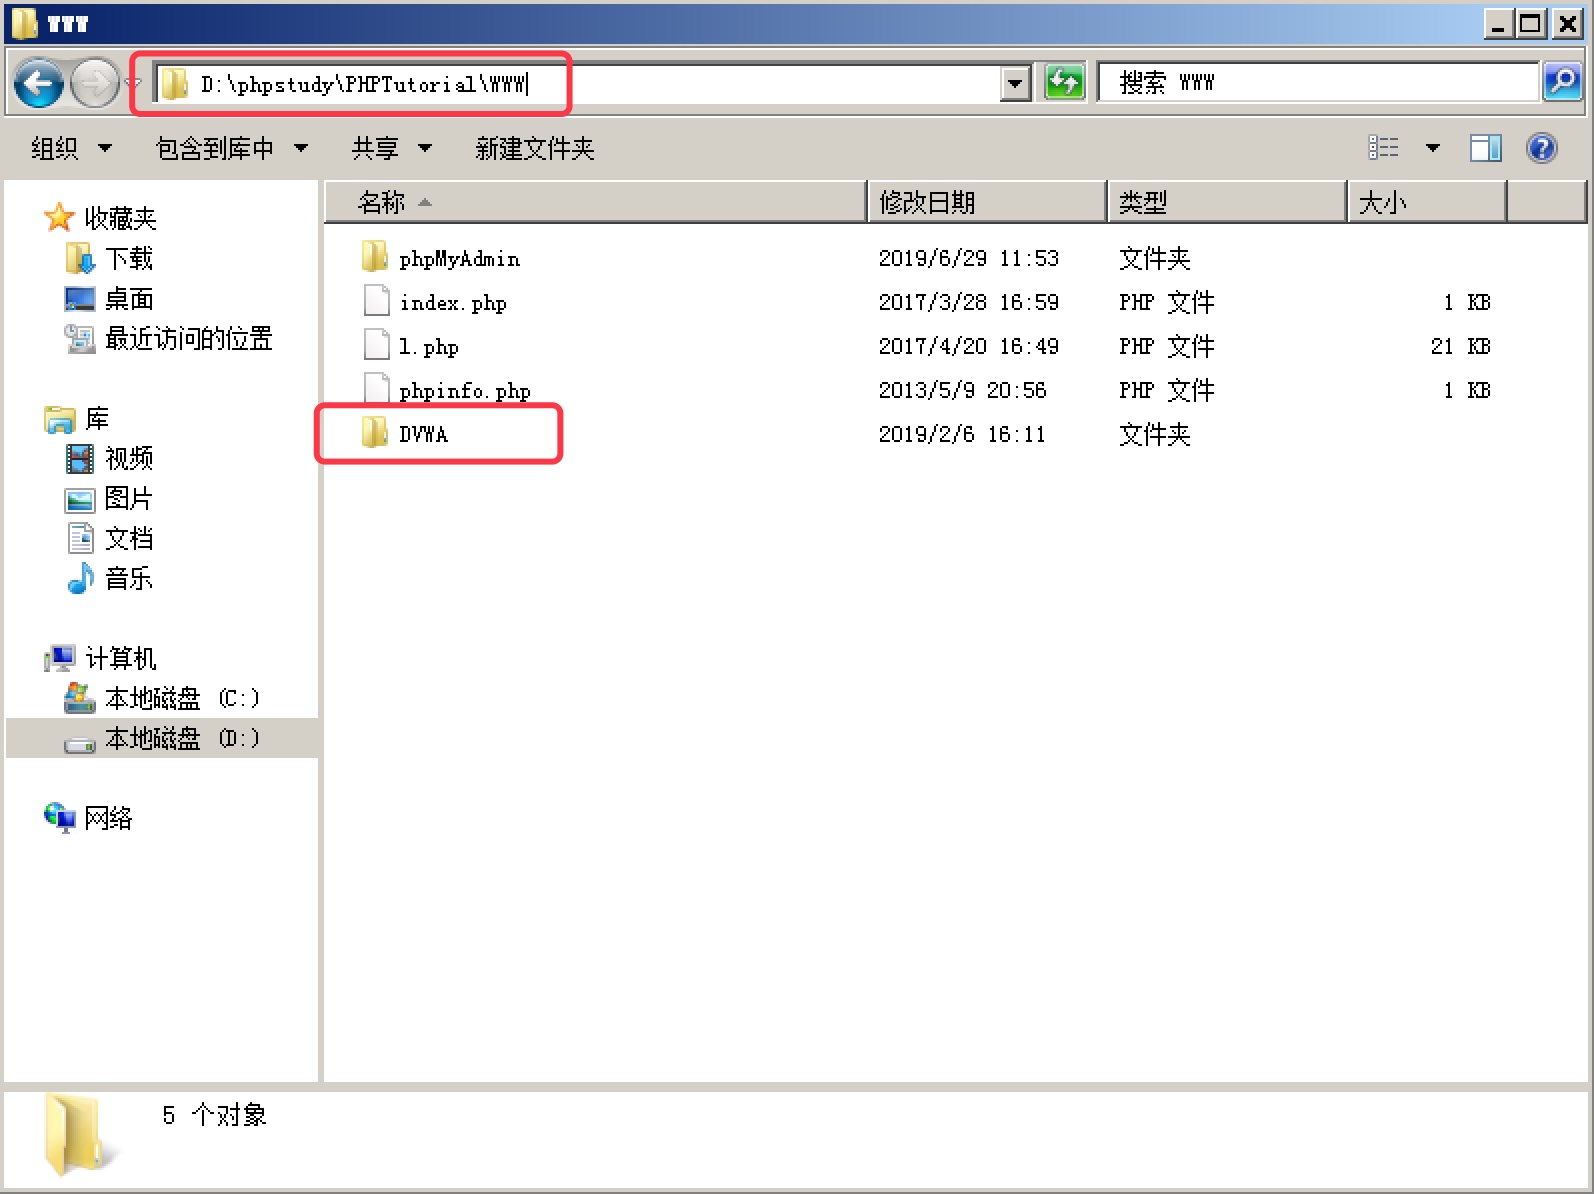Viewport: 1594px width, 1194px height.
Task: Click the 桌面 icon in Favorites
Action: click(80, 298)
